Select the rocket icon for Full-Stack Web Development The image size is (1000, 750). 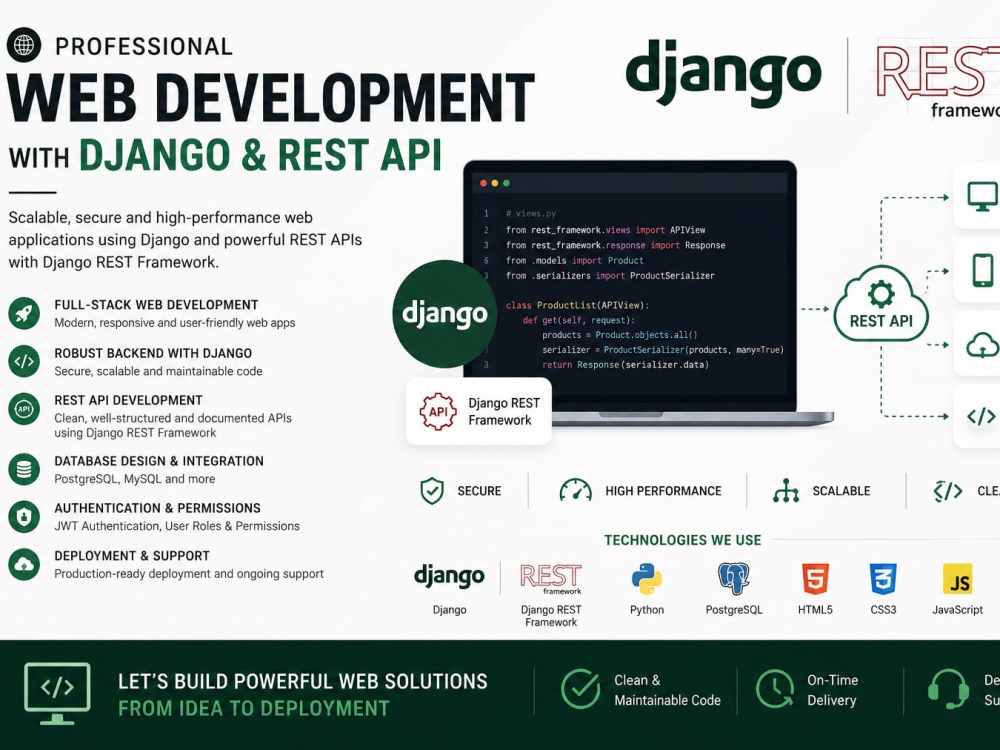(24, 313)
